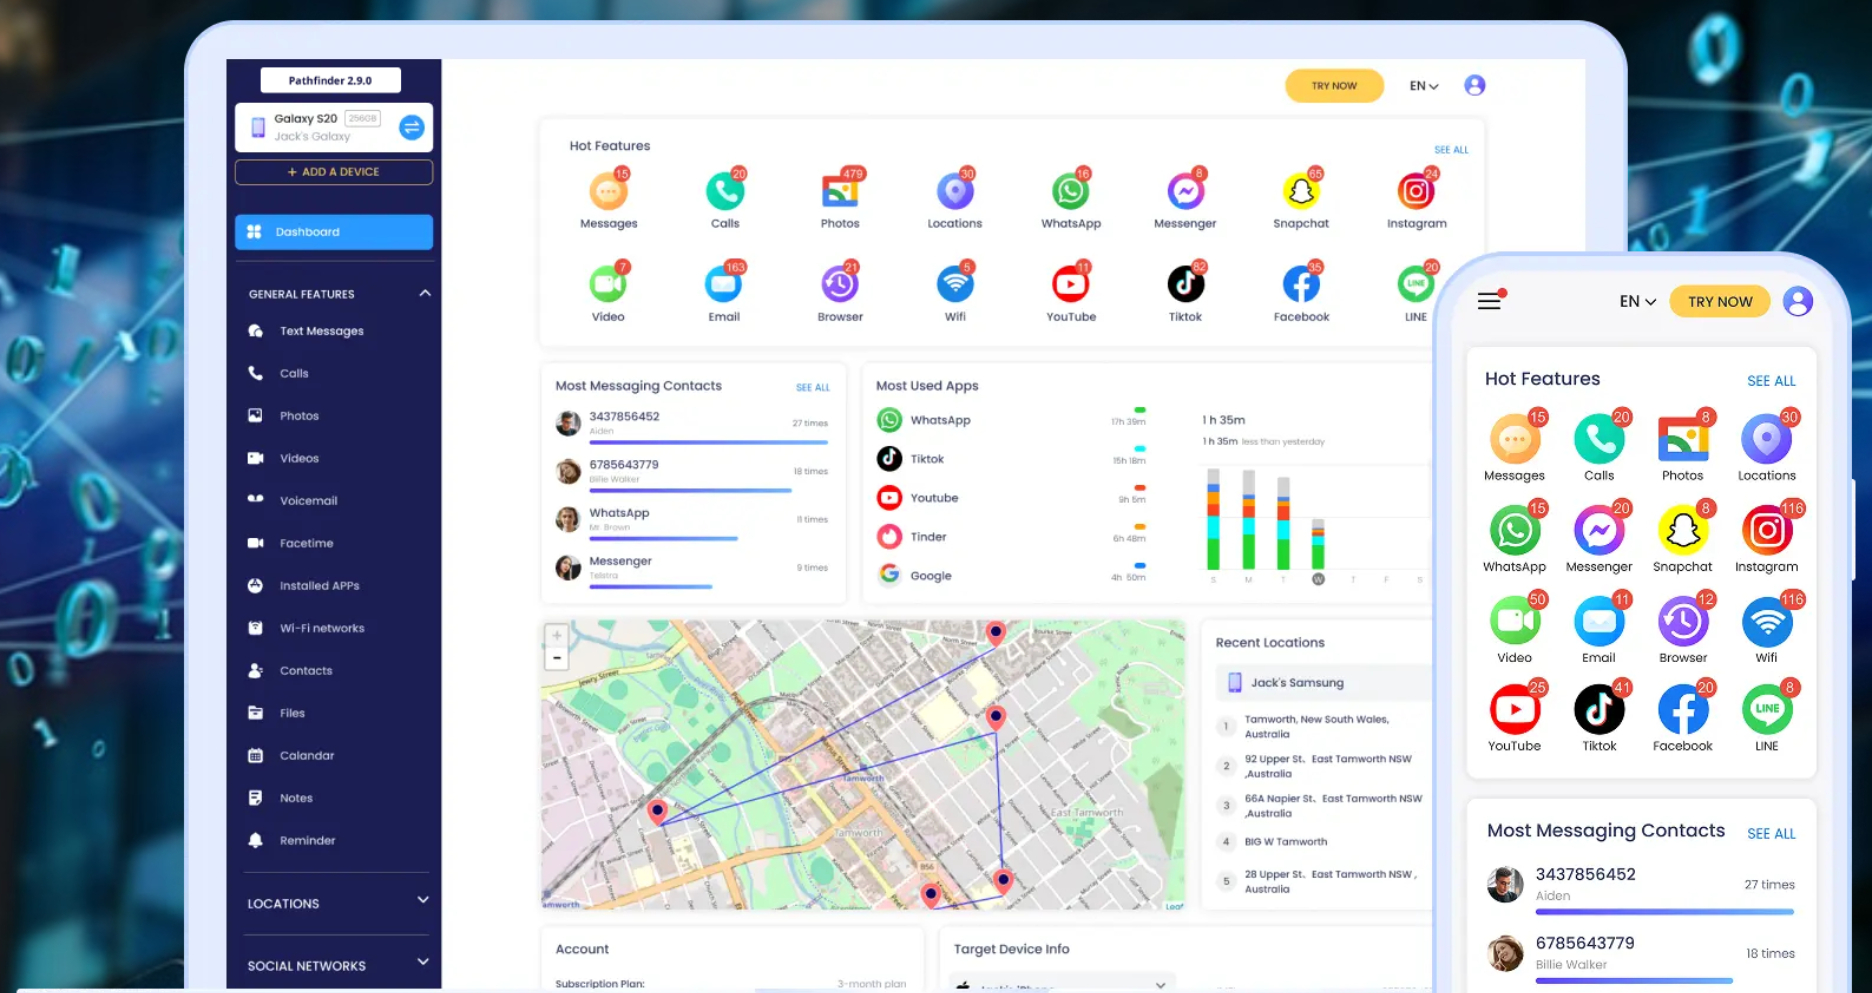
Task: Select Galaxy S20 device card
Action: click(333, 127)
